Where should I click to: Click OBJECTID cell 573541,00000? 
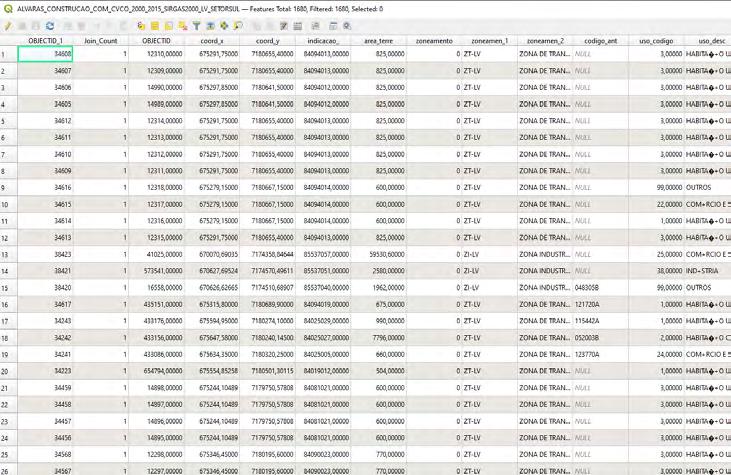156,271
